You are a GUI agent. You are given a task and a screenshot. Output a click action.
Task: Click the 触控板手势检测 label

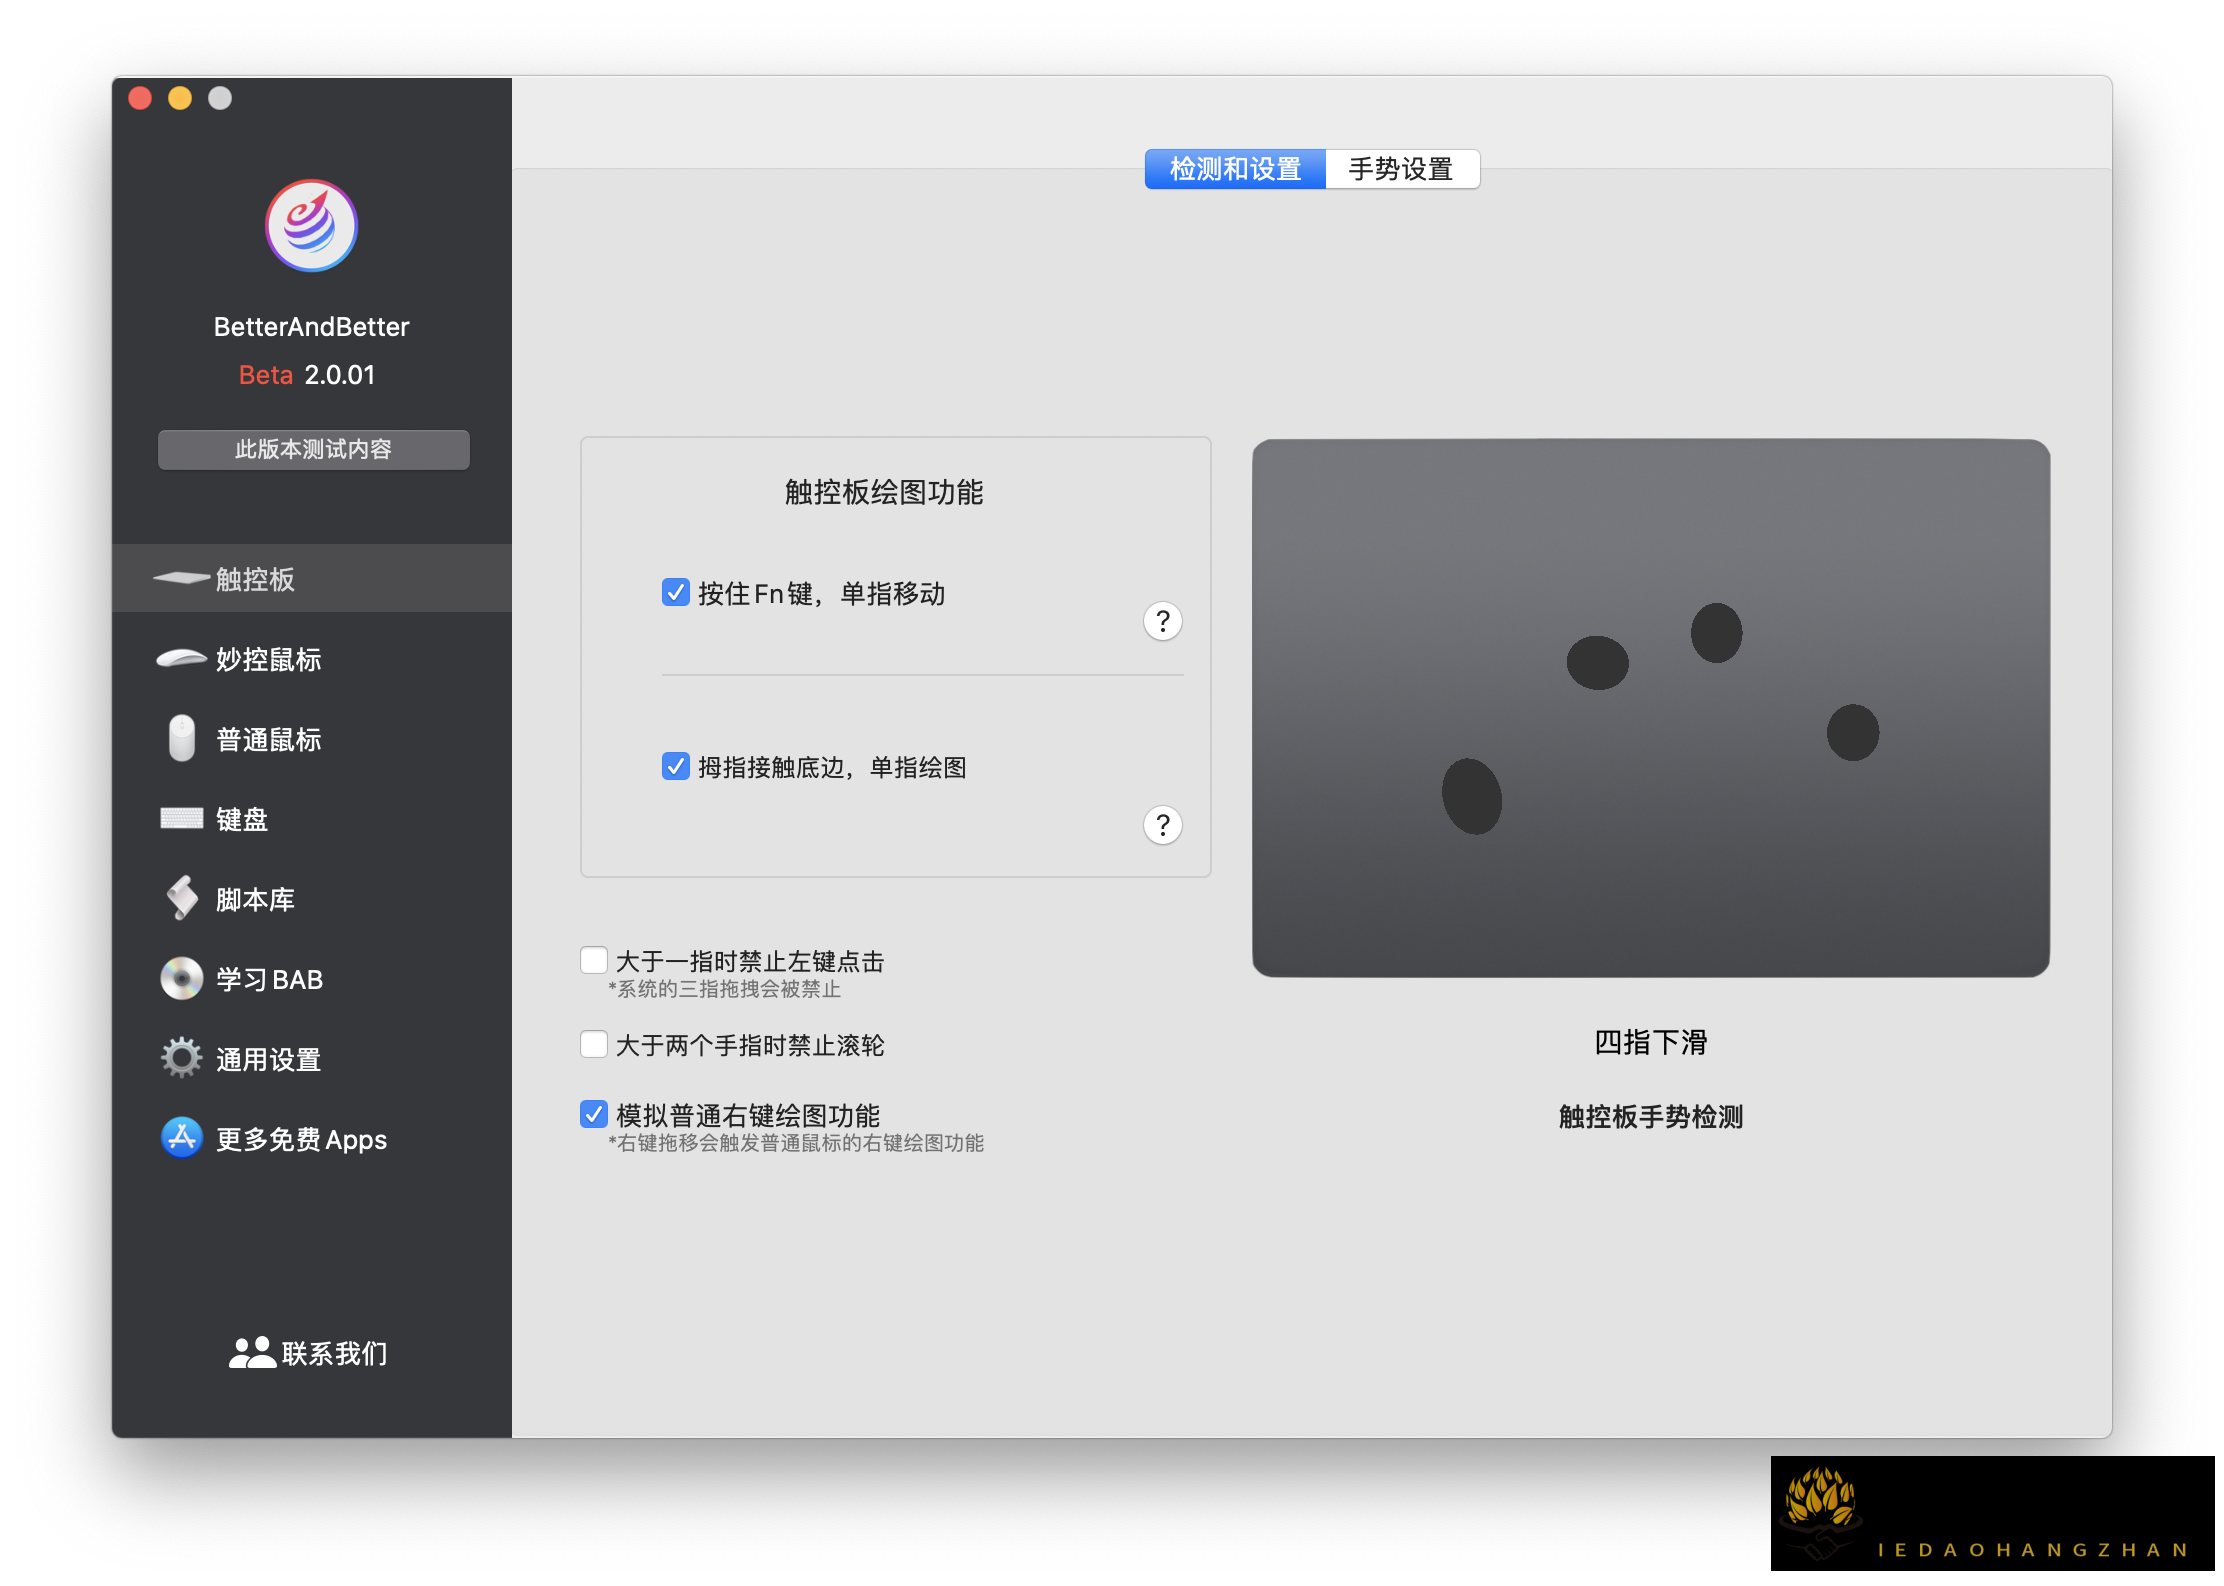[1650, 1116]
